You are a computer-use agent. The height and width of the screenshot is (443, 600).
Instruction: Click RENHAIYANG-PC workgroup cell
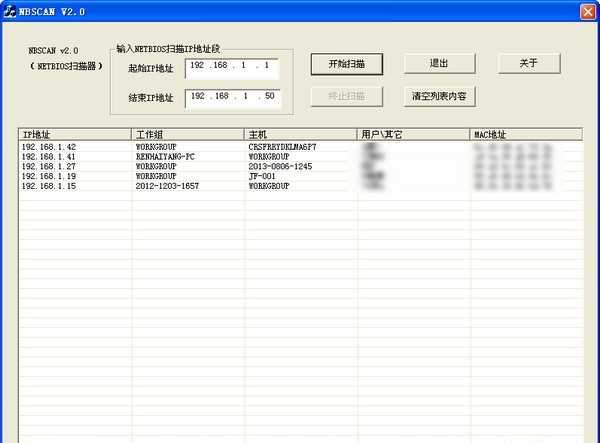point(165,157)
